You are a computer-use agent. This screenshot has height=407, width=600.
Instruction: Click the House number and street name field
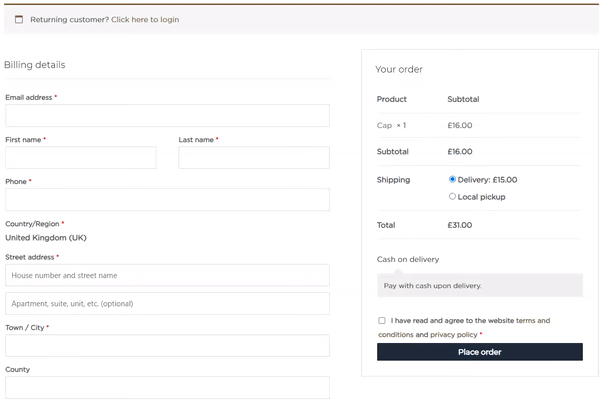click(x=167, y=275)
